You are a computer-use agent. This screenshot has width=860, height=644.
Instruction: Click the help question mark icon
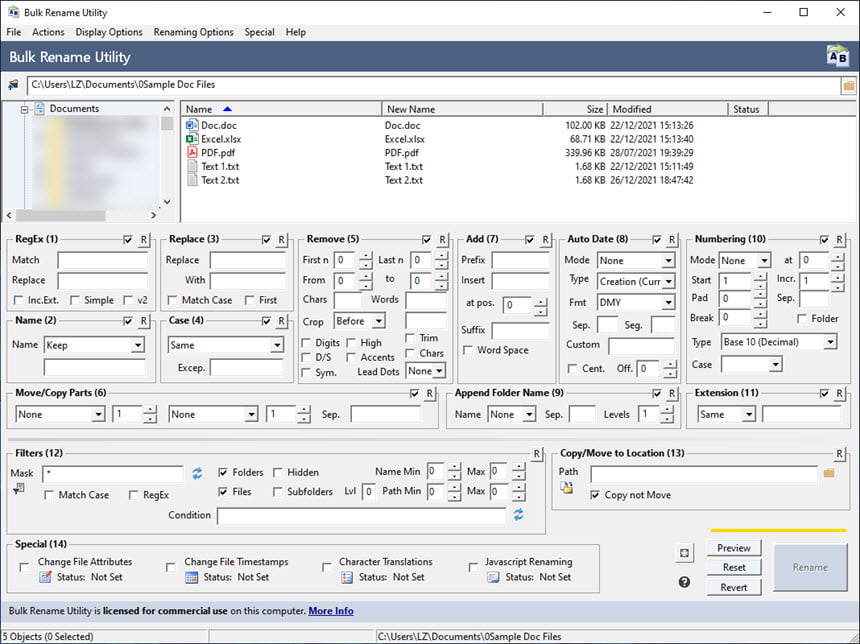[684, 582]
